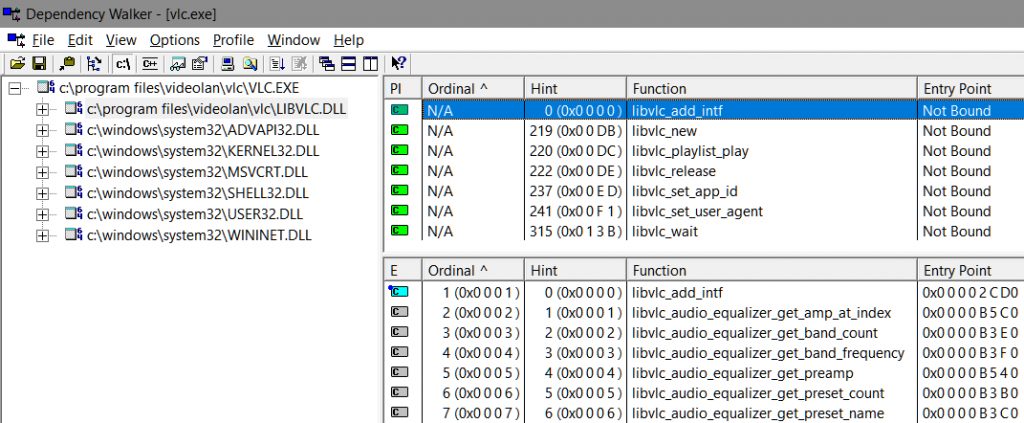
Task: Open the Help menu
Action: [349, 40]
